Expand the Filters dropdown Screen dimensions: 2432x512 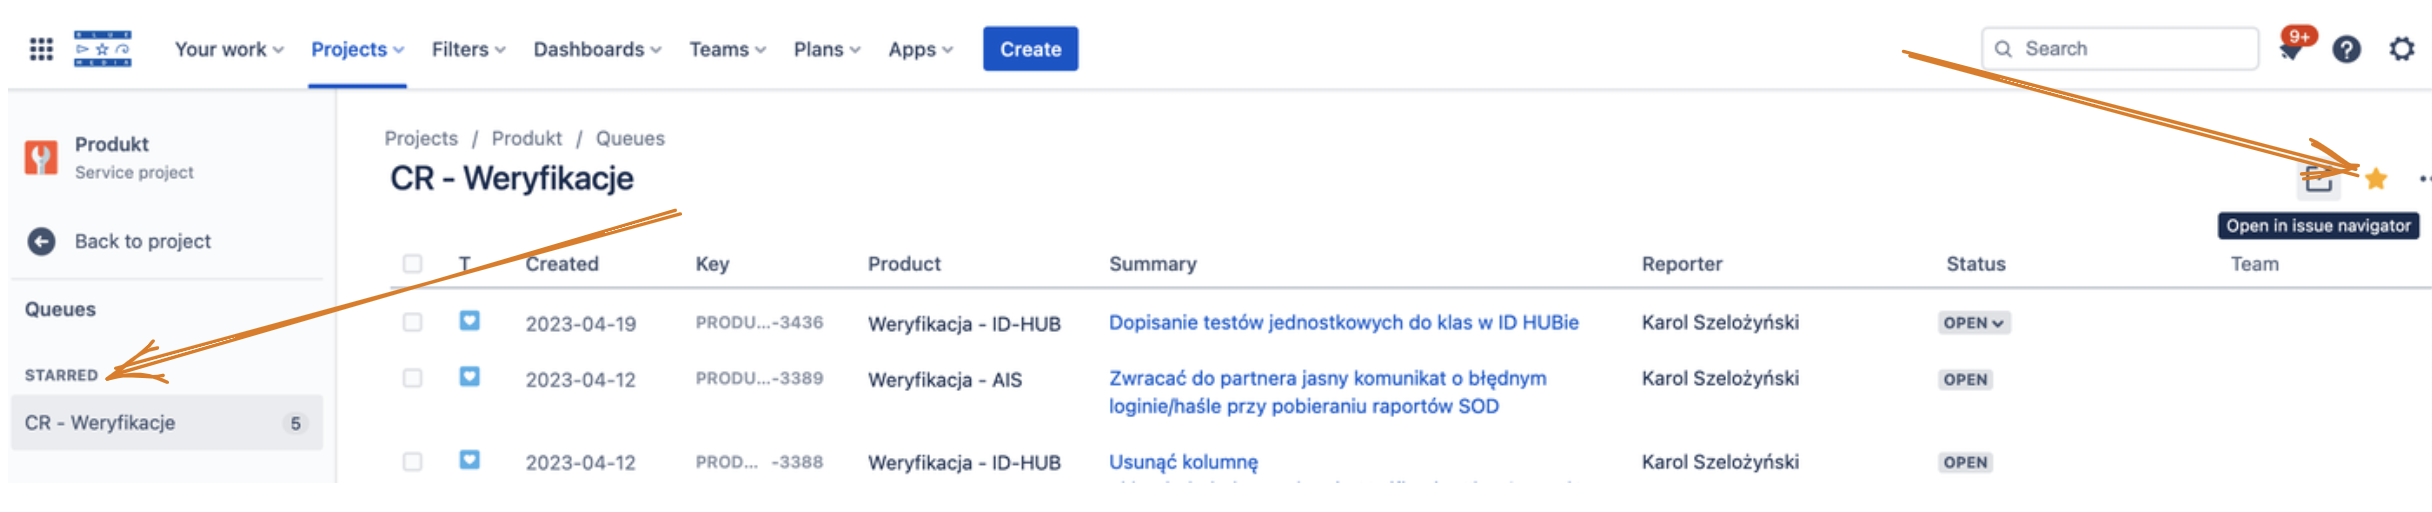[468, 49]
